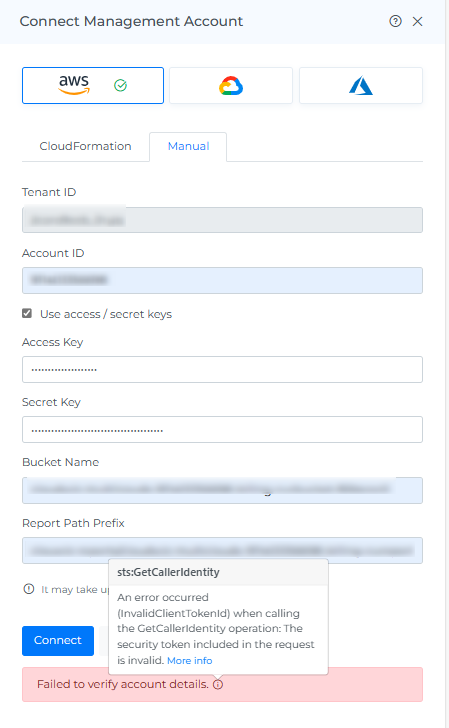Screen dimensions: 449x728
Task: Select the AWS provider logo
Action: [x=74, y=85]
